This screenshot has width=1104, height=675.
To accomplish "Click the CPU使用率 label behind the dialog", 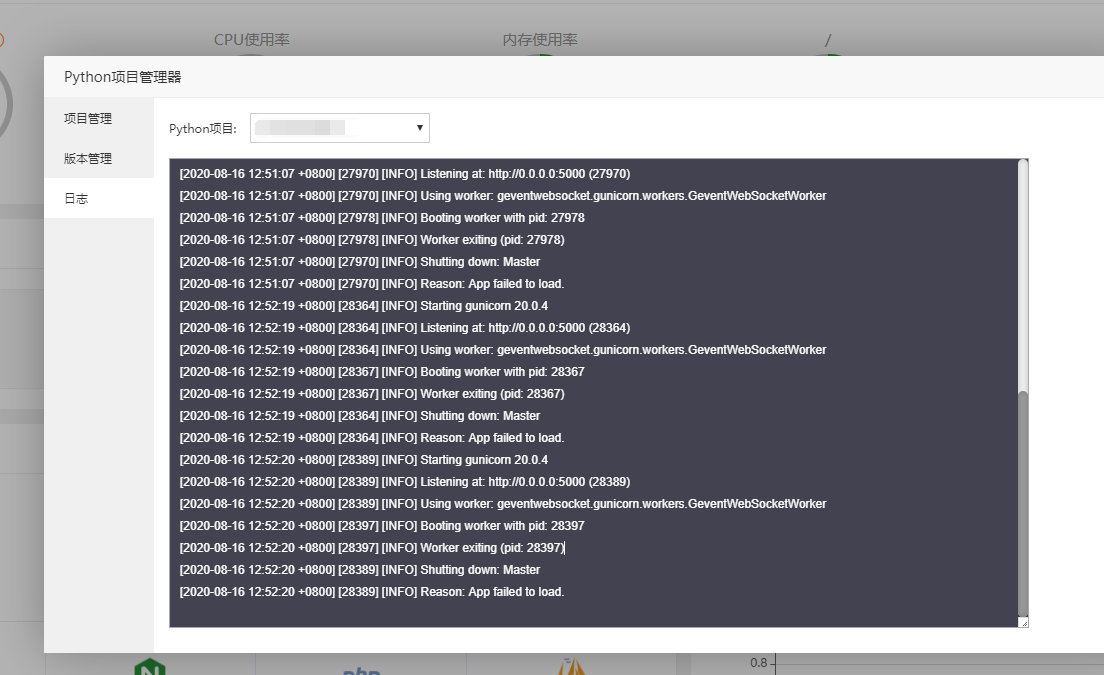I will pos(251,39).
